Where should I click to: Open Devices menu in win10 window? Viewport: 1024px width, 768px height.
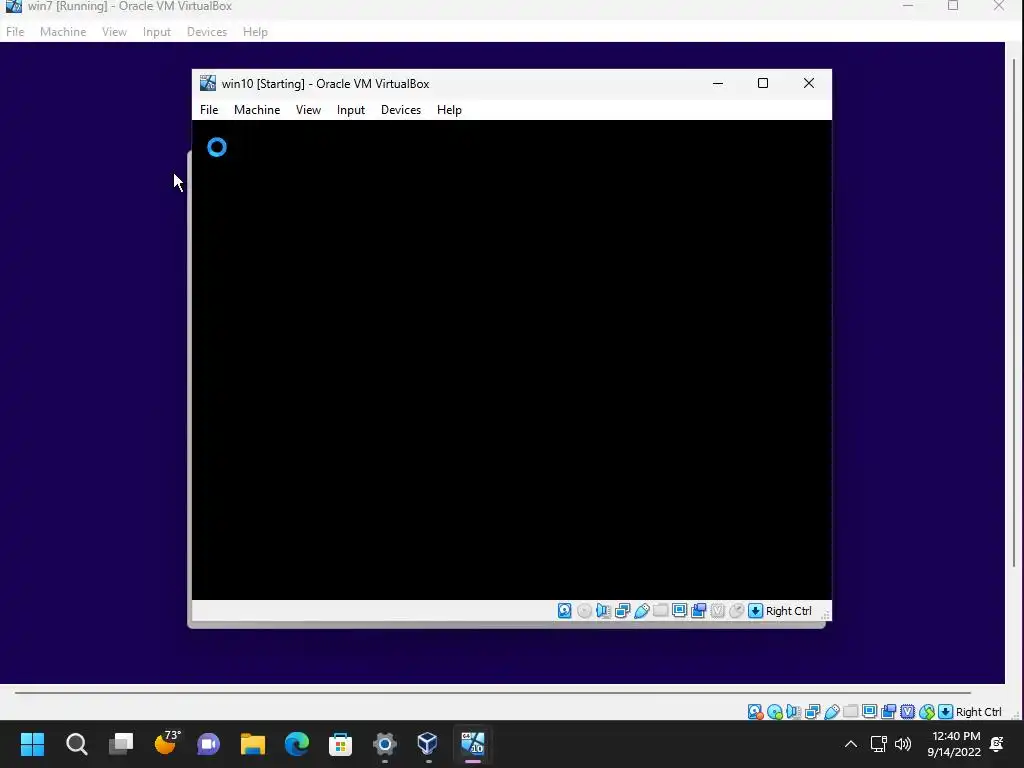pyautogui.click(x=401, y=110)
